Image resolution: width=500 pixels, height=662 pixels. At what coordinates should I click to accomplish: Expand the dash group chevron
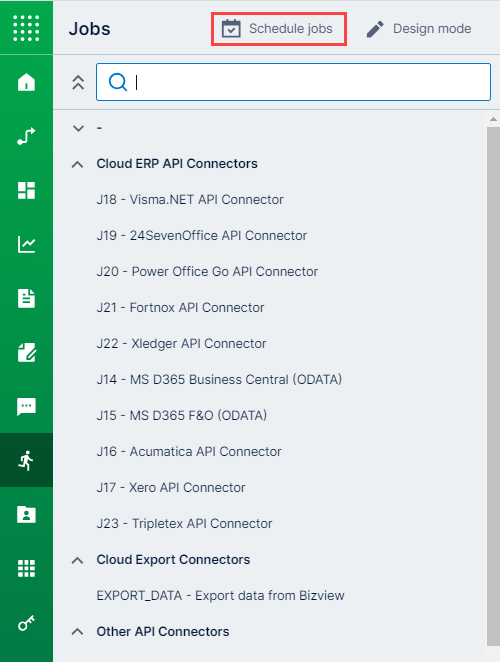(x=79, y=128)
